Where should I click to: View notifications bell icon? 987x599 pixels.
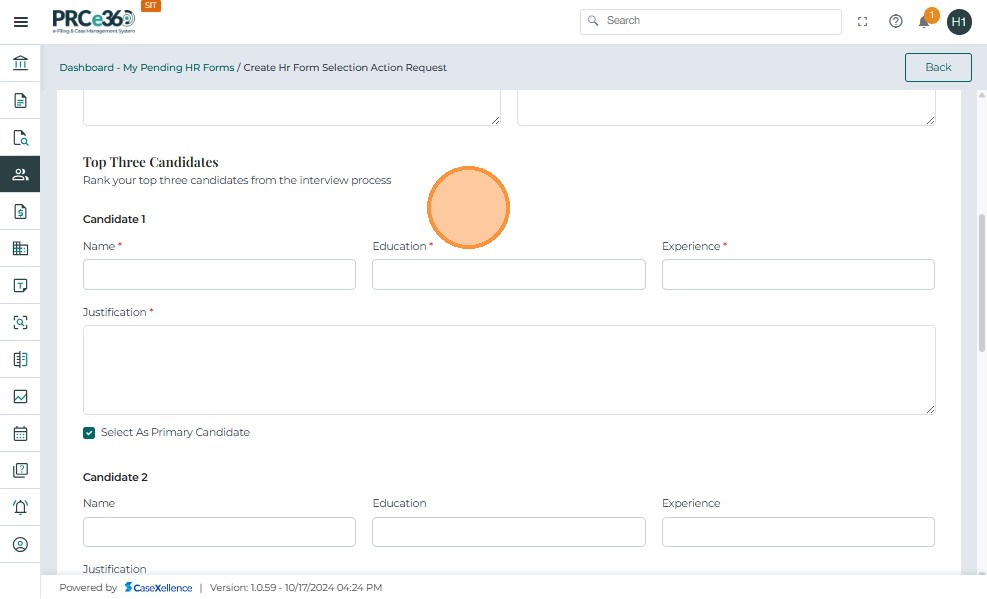[x=925, y=21]
